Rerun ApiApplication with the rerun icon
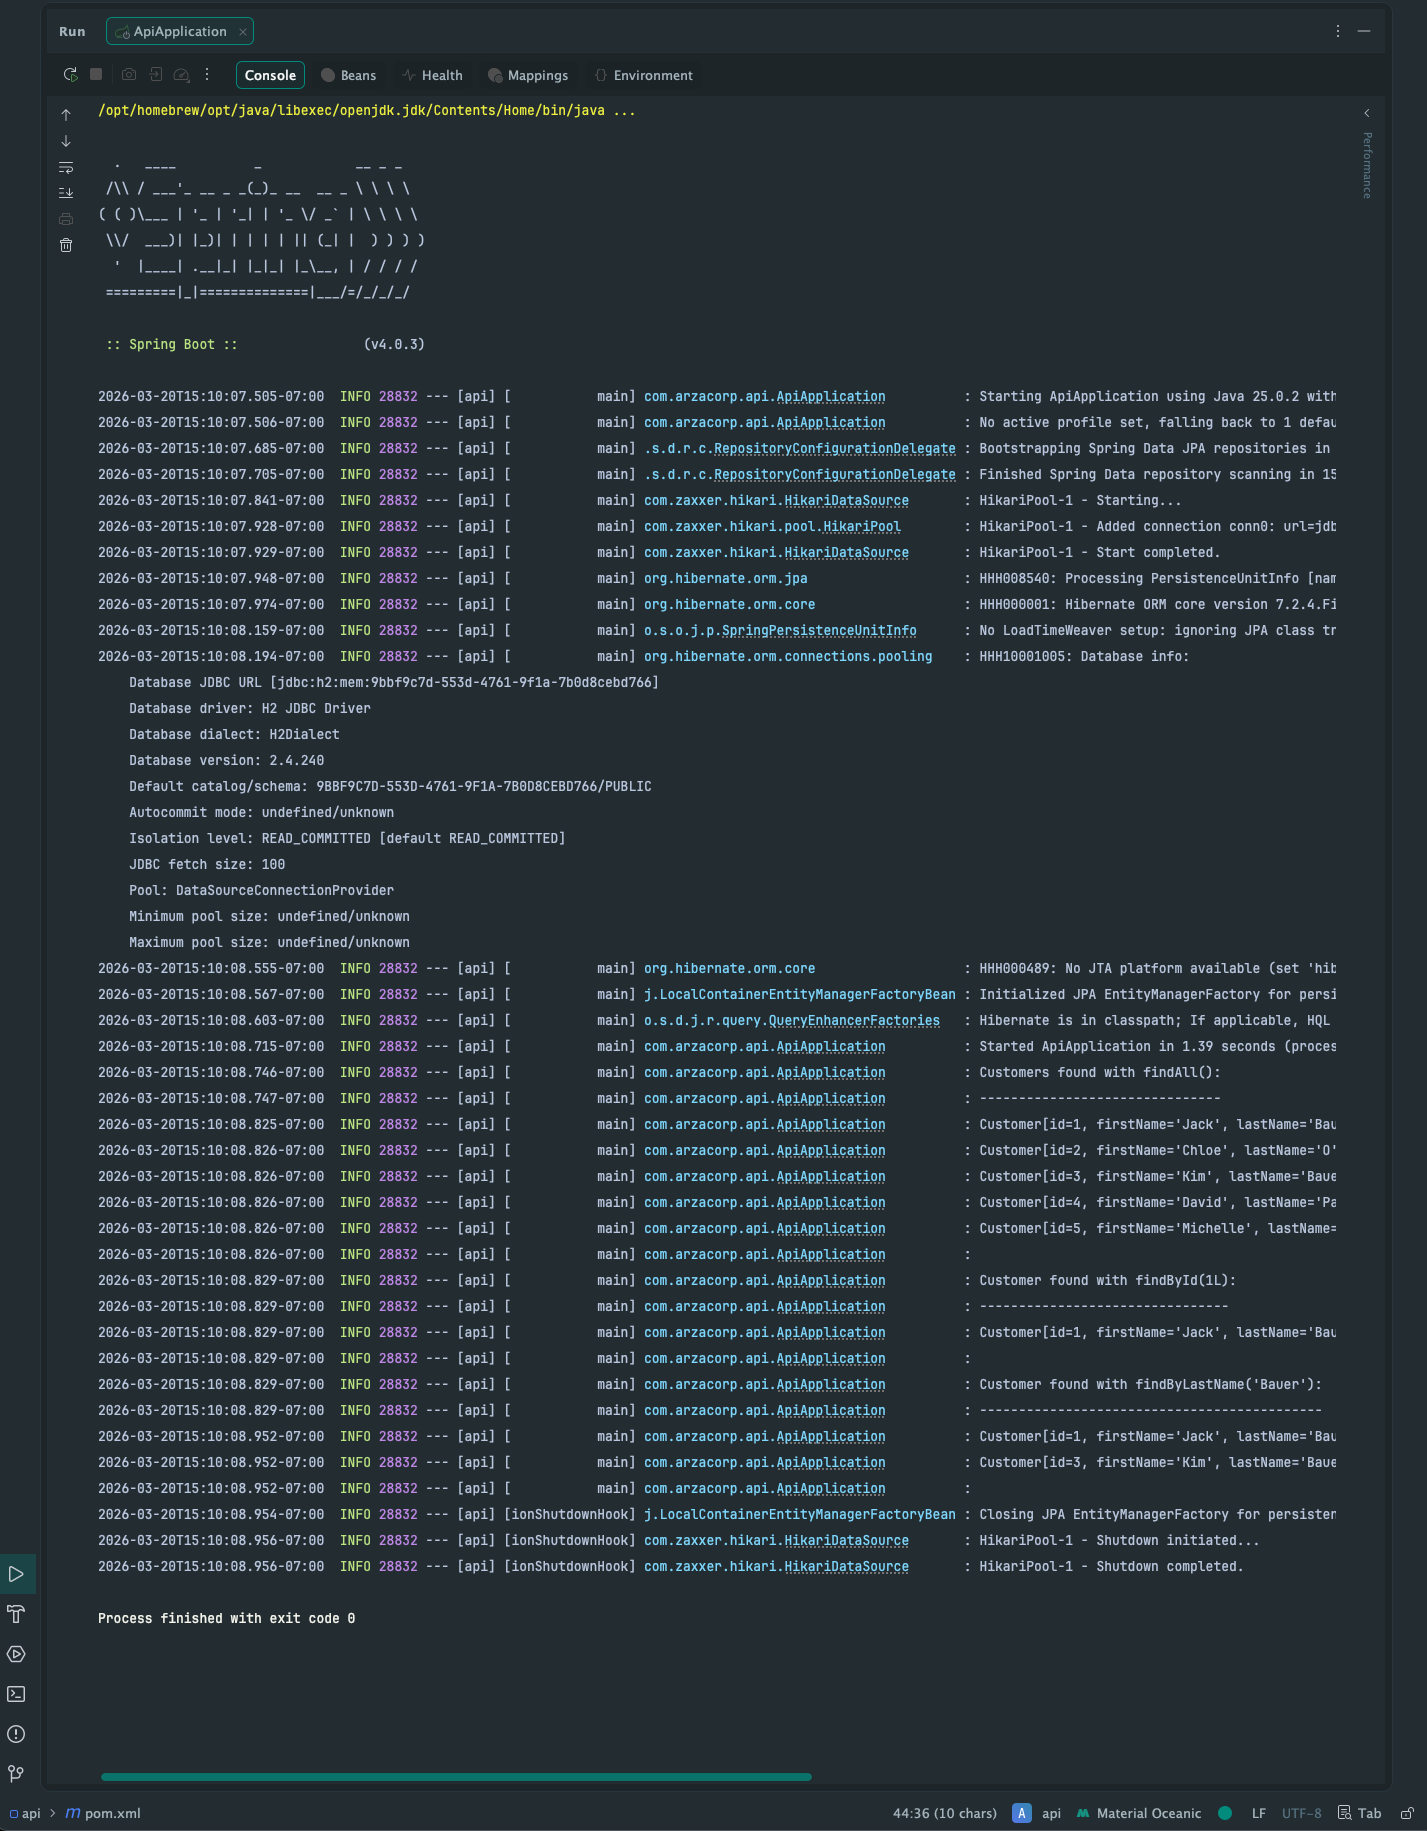The height and width of the screenshot is (1831, 1427). pos(70,75)
